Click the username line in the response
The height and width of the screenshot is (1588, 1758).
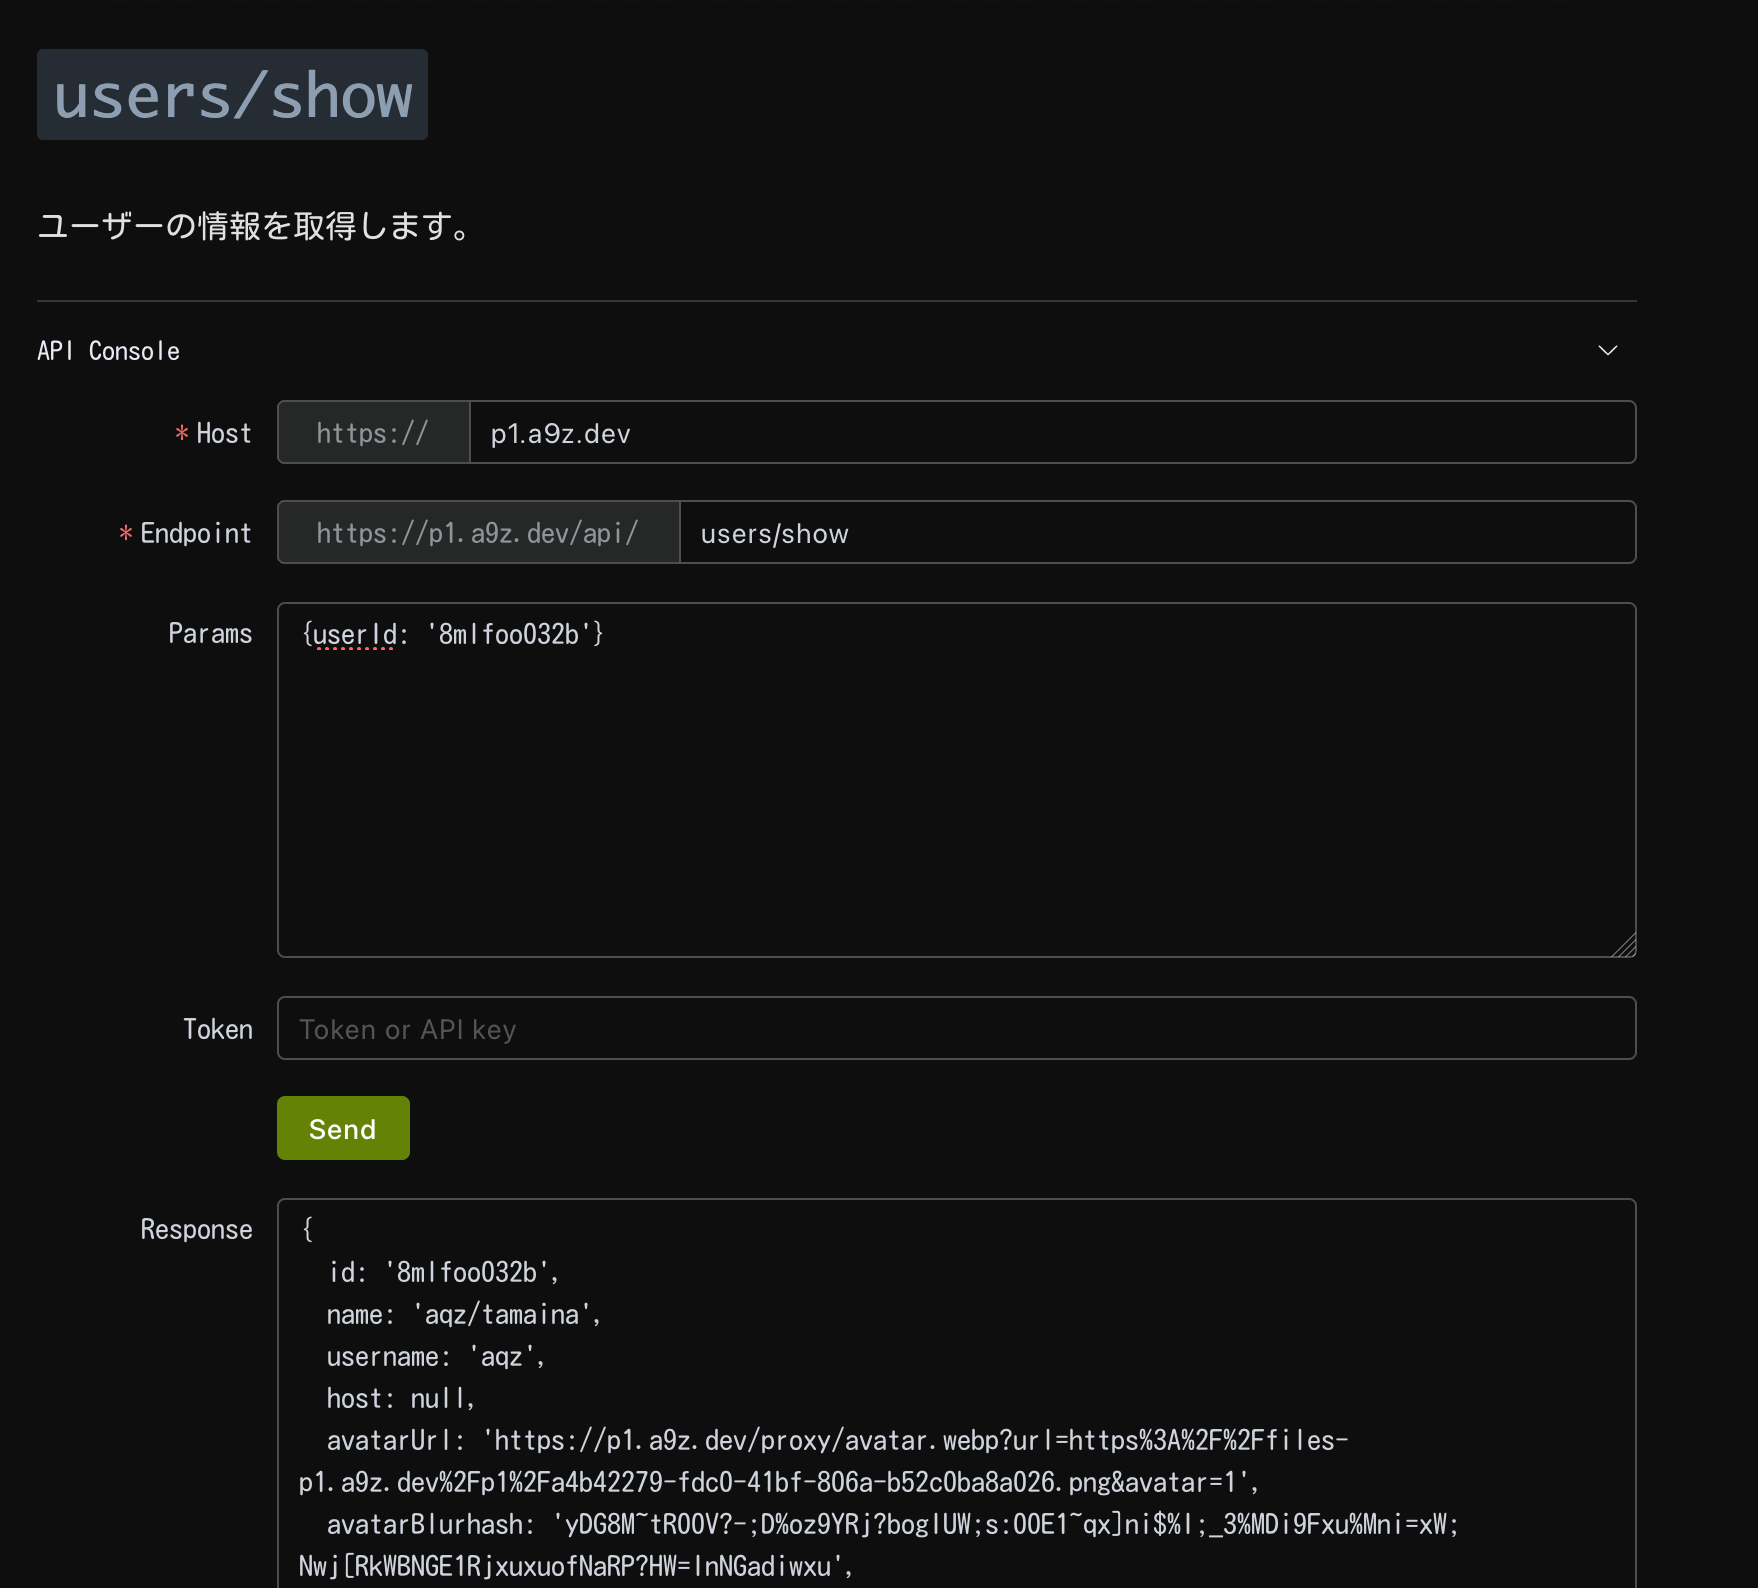435,1356
